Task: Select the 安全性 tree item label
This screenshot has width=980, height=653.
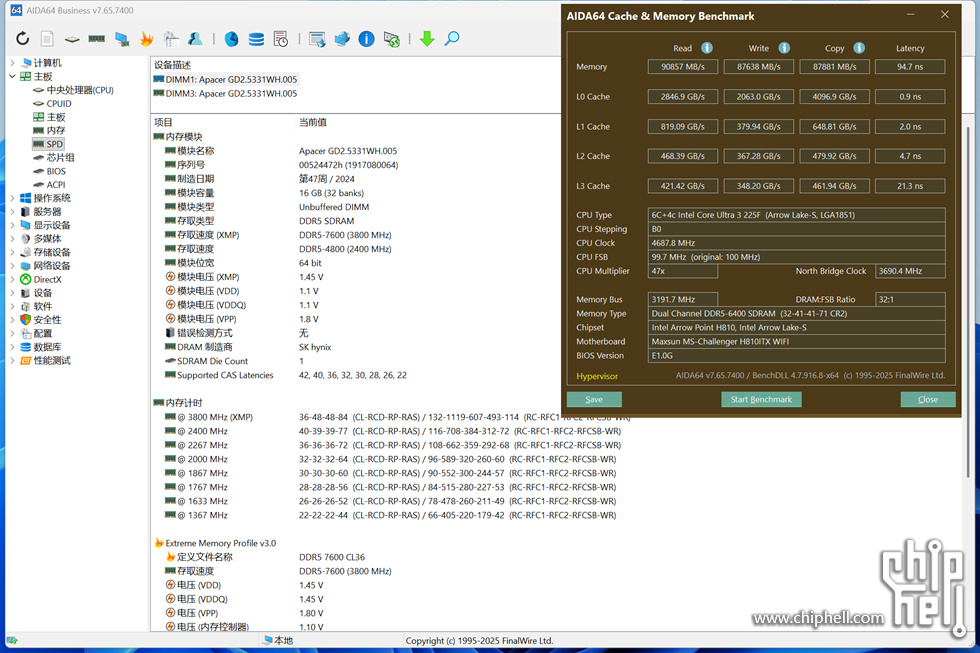Action: tap(48, 320)
